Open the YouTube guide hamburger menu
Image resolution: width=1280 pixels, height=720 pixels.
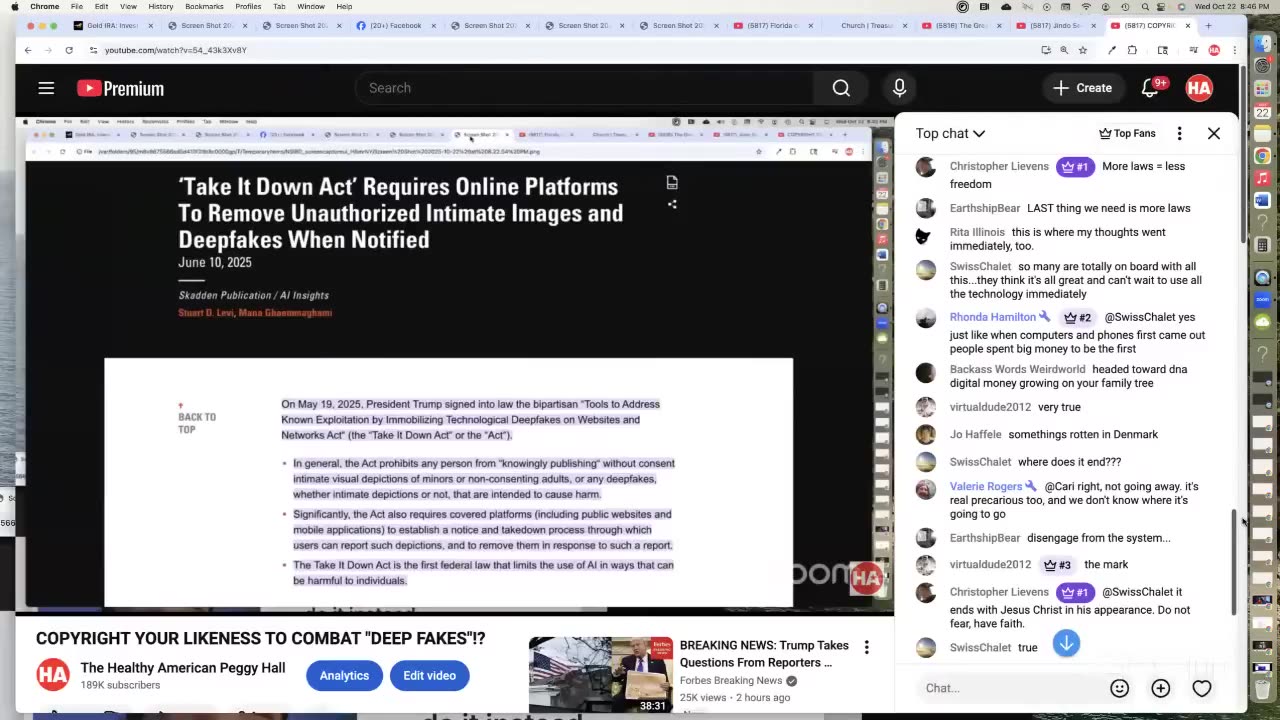tap(46, 88)
